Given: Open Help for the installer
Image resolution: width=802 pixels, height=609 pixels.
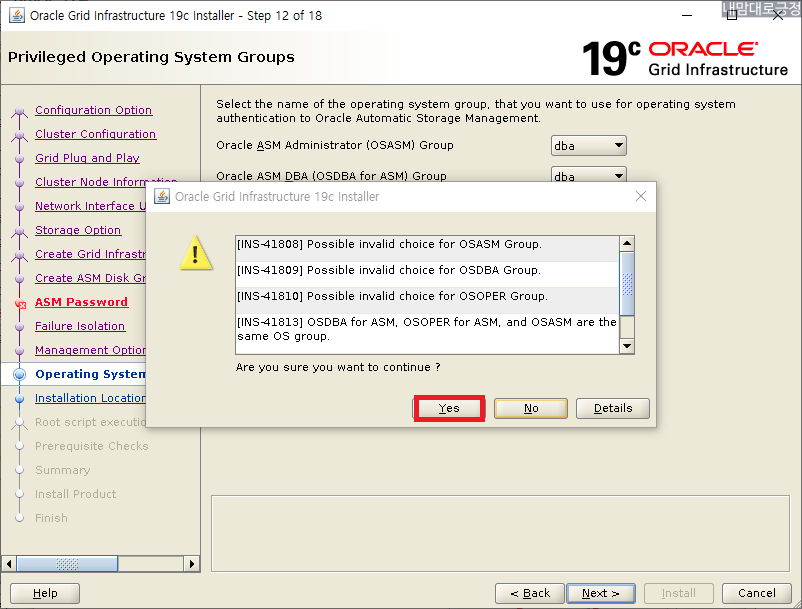Looking at the screenshot, I should [x=45, y=593].
